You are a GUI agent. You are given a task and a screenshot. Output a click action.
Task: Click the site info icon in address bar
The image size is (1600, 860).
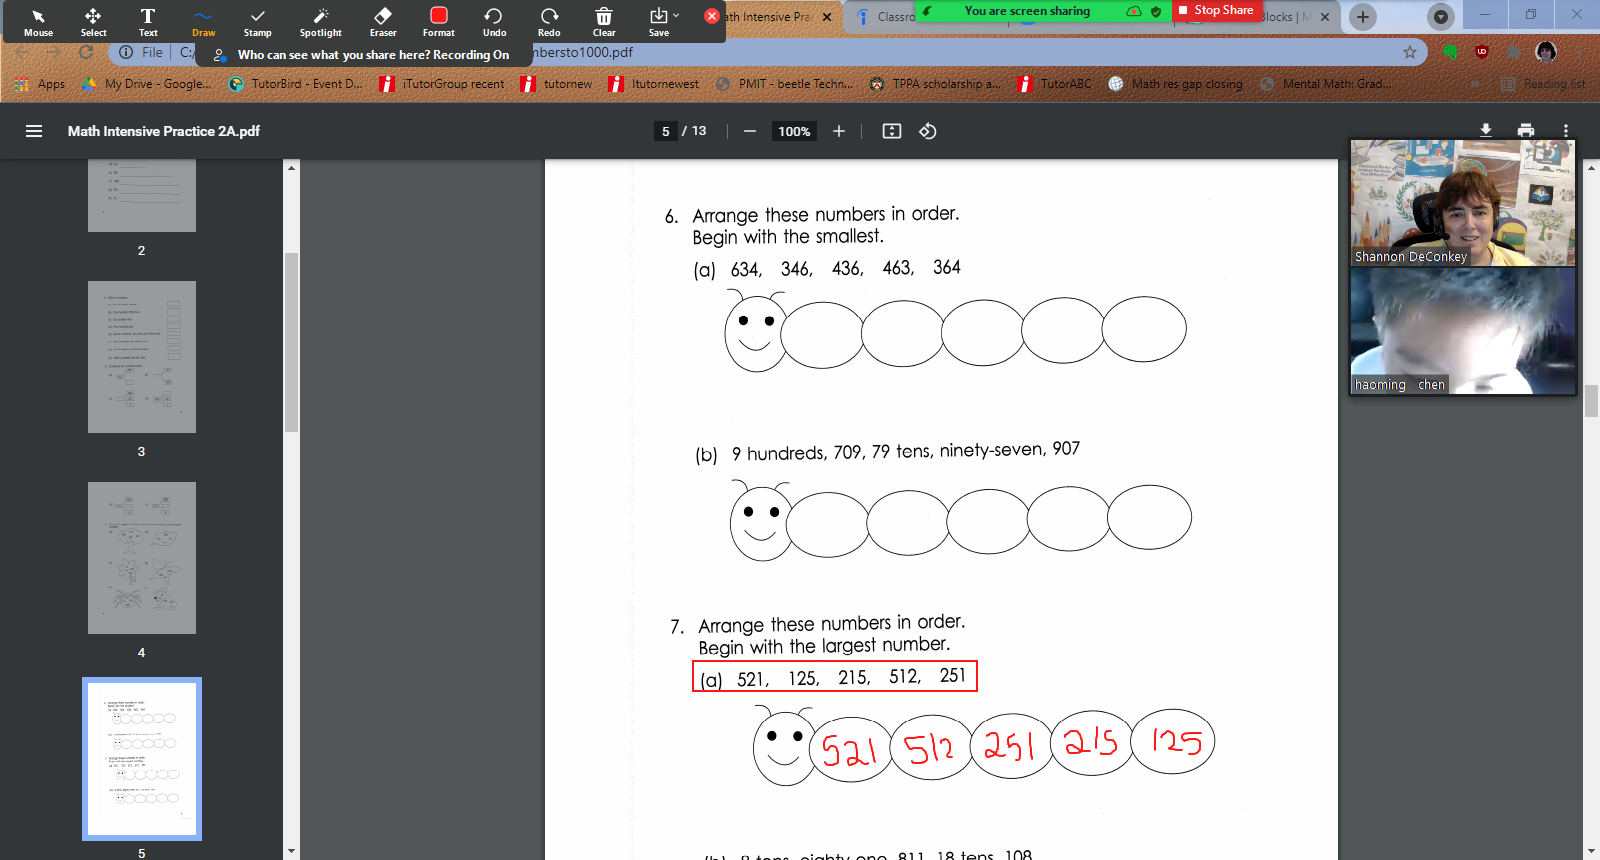click(x=126, y=52)
